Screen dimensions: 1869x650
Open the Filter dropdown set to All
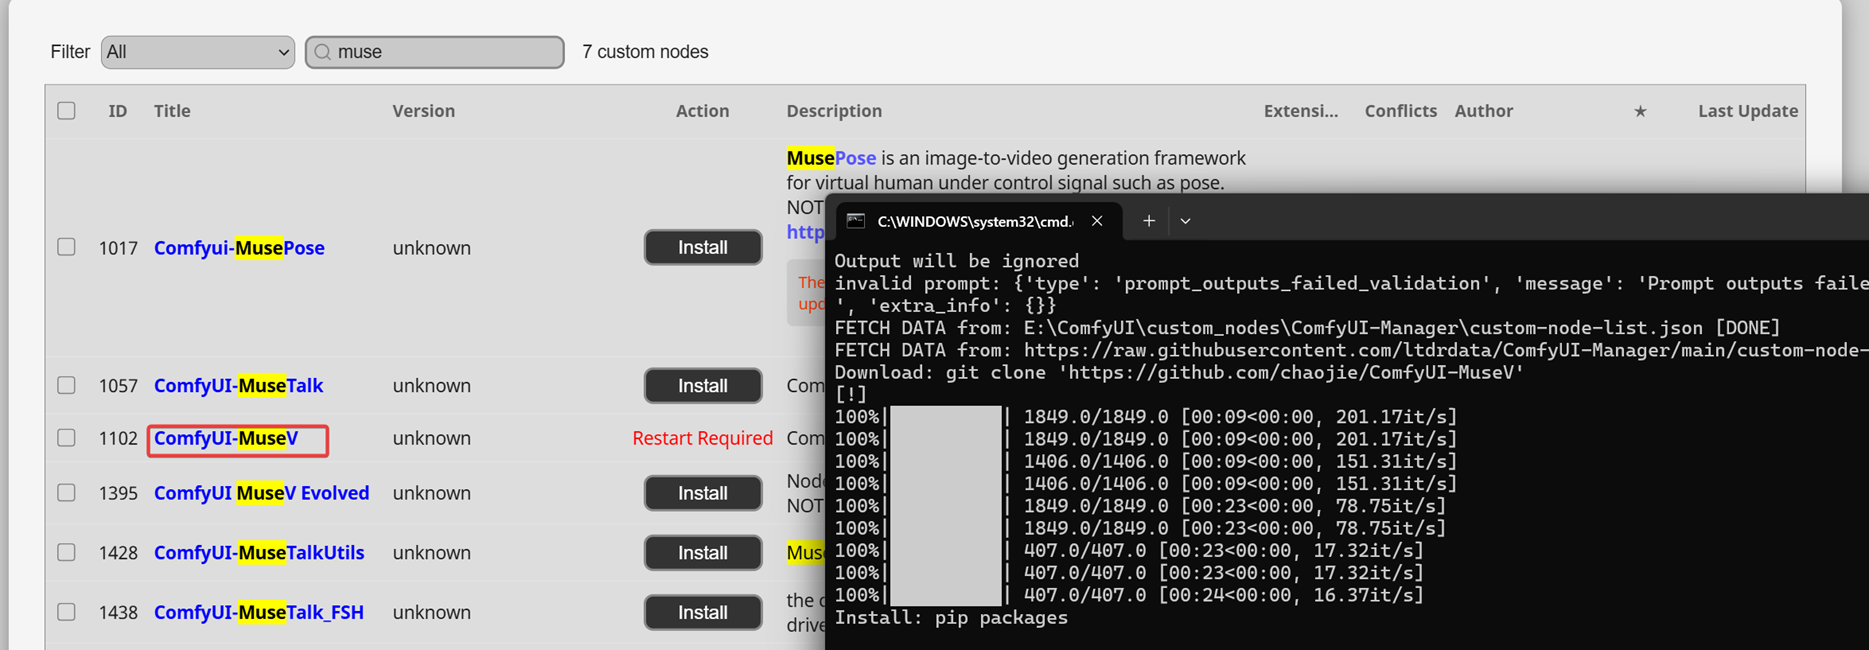[x=197, y=52]
